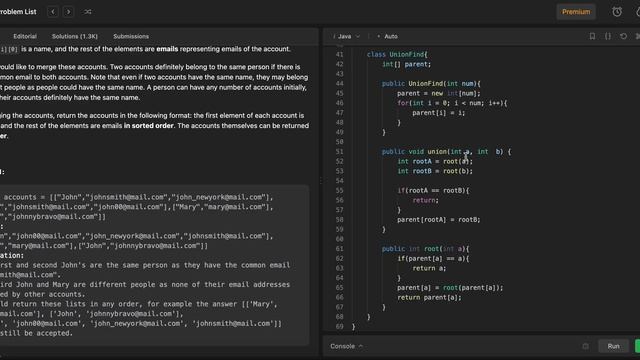Click 'return parent[a];' line
The width and height of the screenshot is (640, 360).
pyautogui.click(x=429, y=298)
